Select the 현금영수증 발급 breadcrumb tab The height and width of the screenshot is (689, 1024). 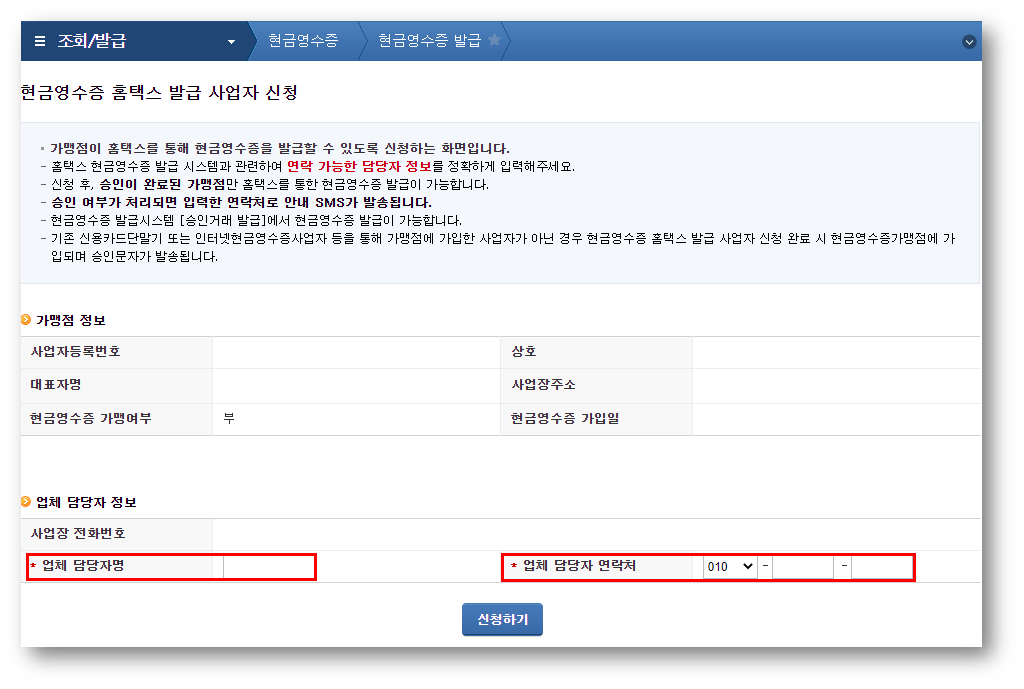click(430, 40)
